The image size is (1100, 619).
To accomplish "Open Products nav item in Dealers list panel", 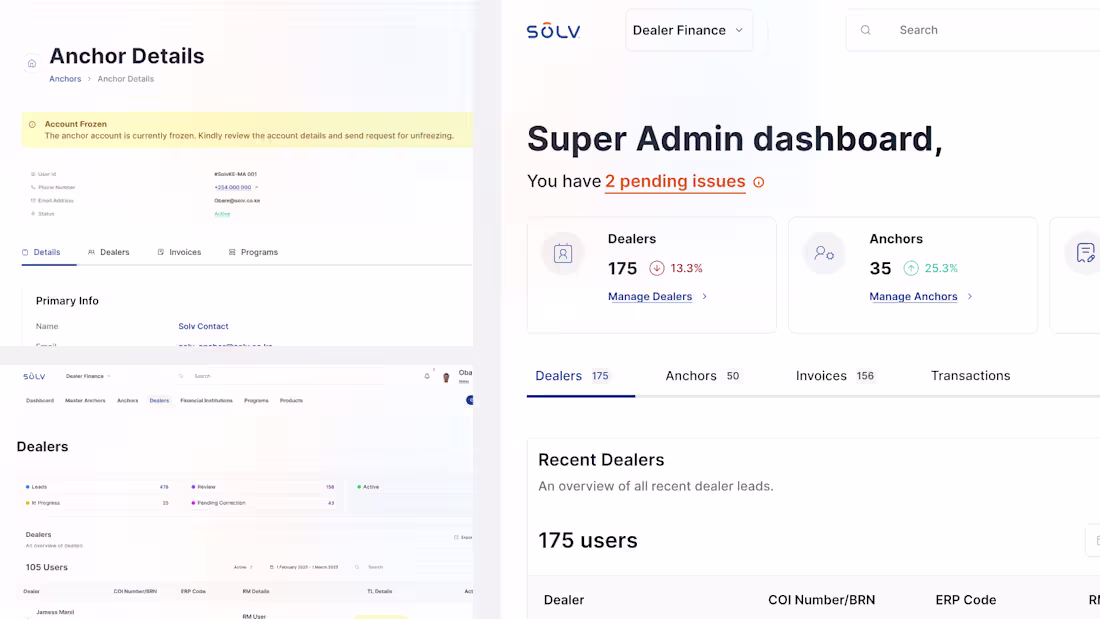I will [291, 401].
